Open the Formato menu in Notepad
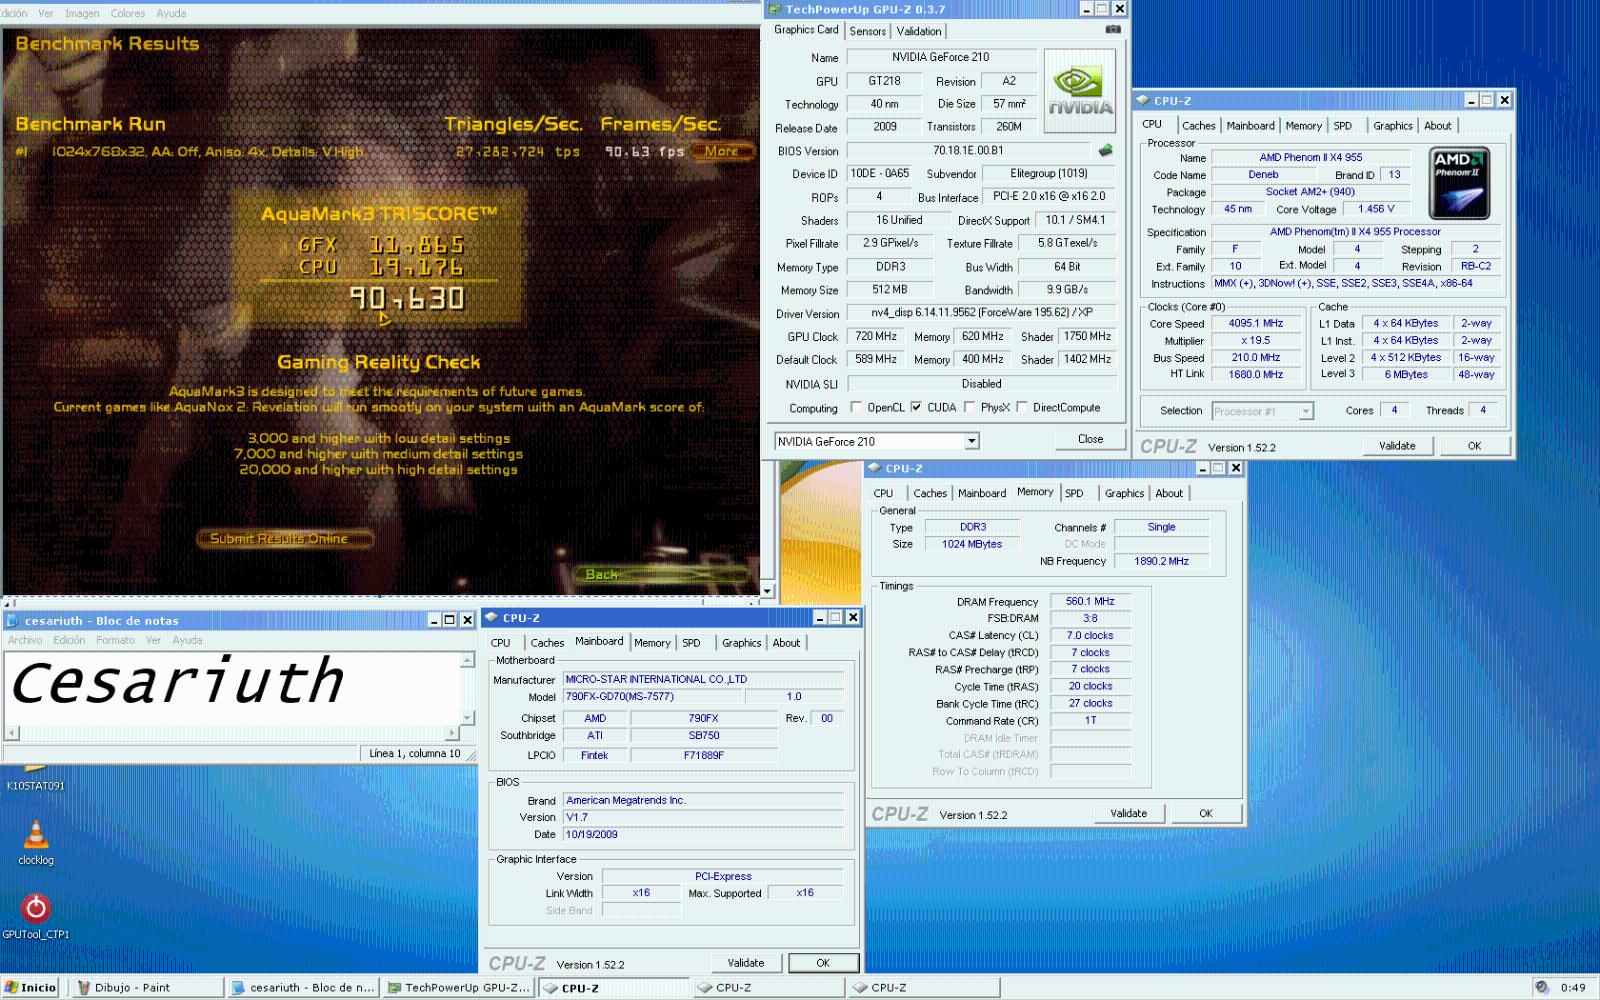 coord(115,640)
